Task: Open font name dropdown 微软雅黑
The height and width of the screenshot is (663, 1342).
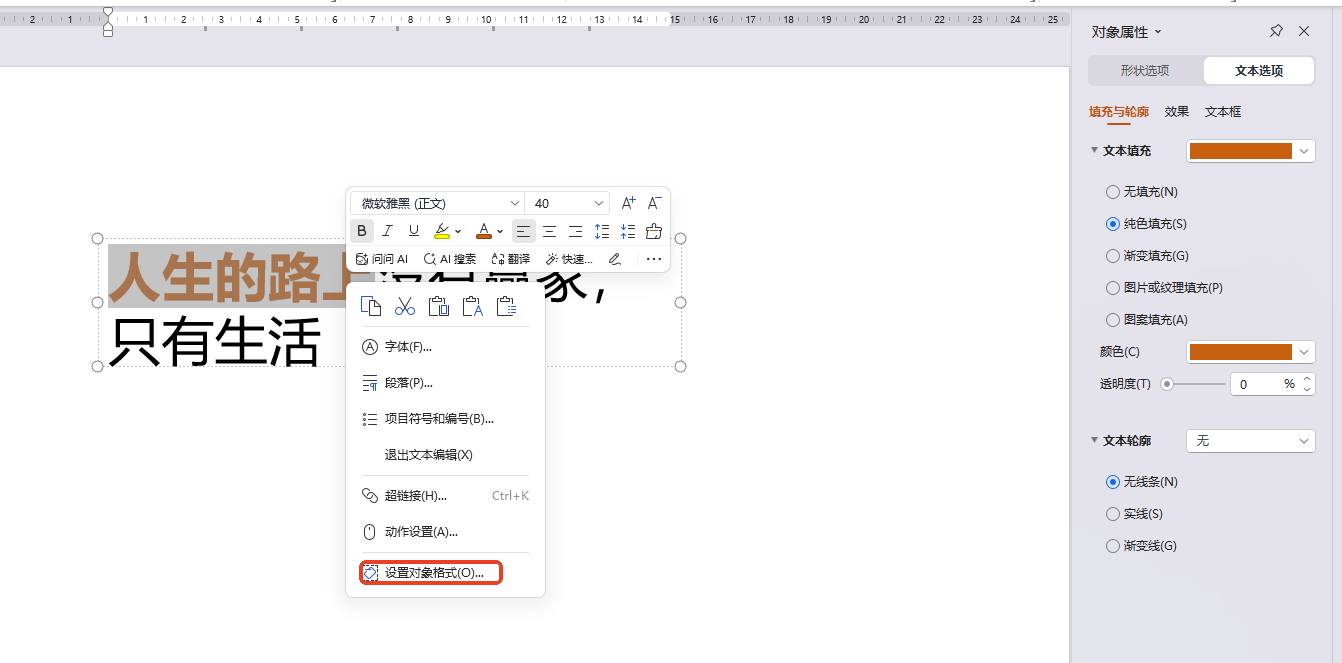Action: (437, 203)
